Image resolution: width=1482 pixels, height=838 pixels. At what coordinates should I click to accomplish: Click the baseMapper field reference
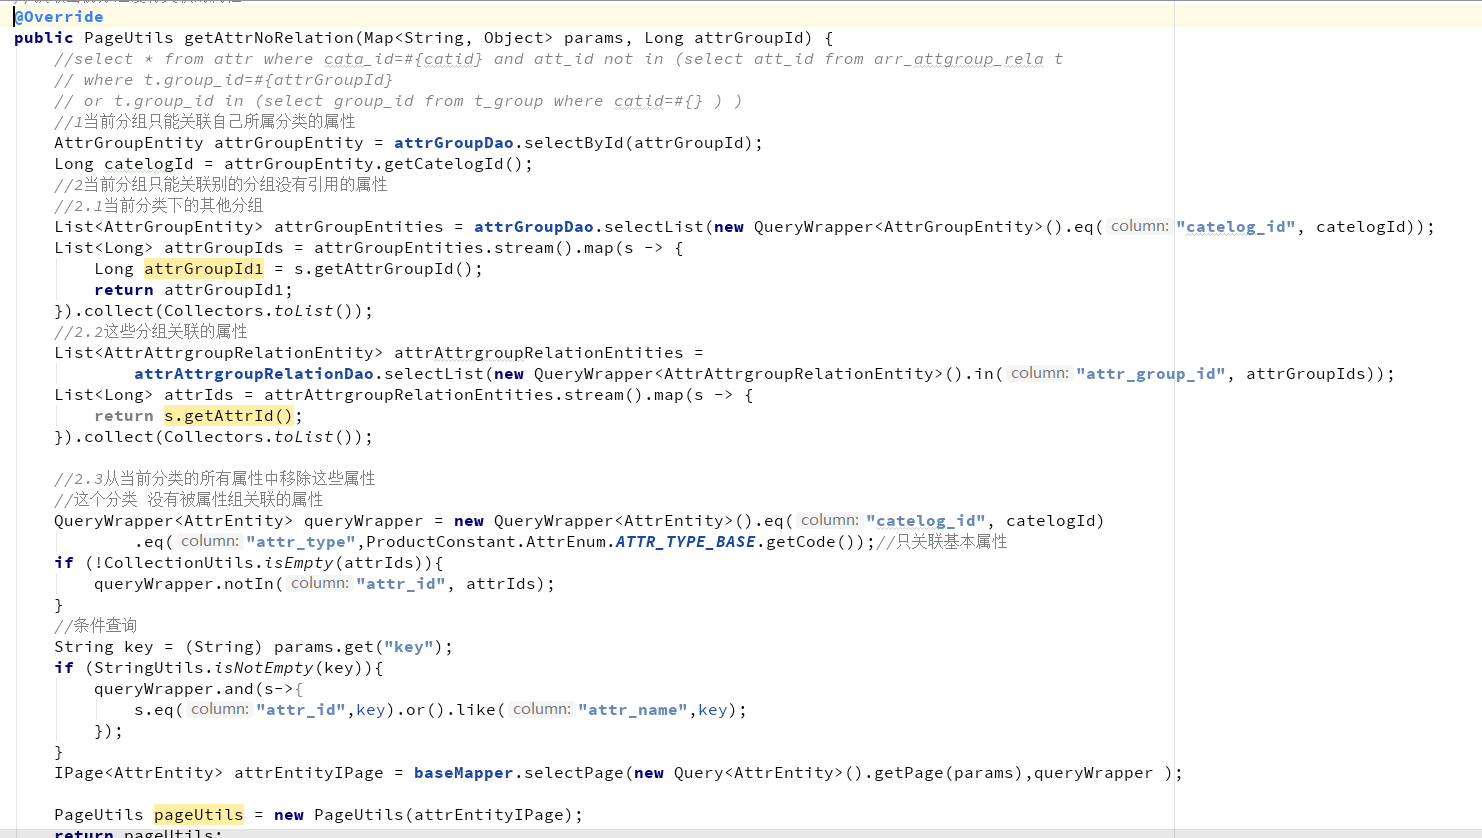(463, 772)
